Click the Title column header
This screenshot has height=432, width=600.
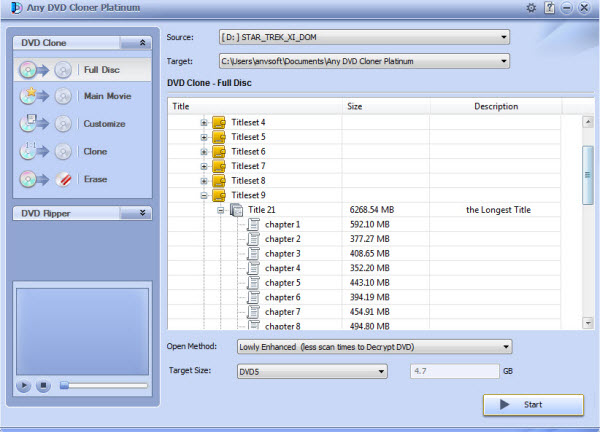point(255,106)
